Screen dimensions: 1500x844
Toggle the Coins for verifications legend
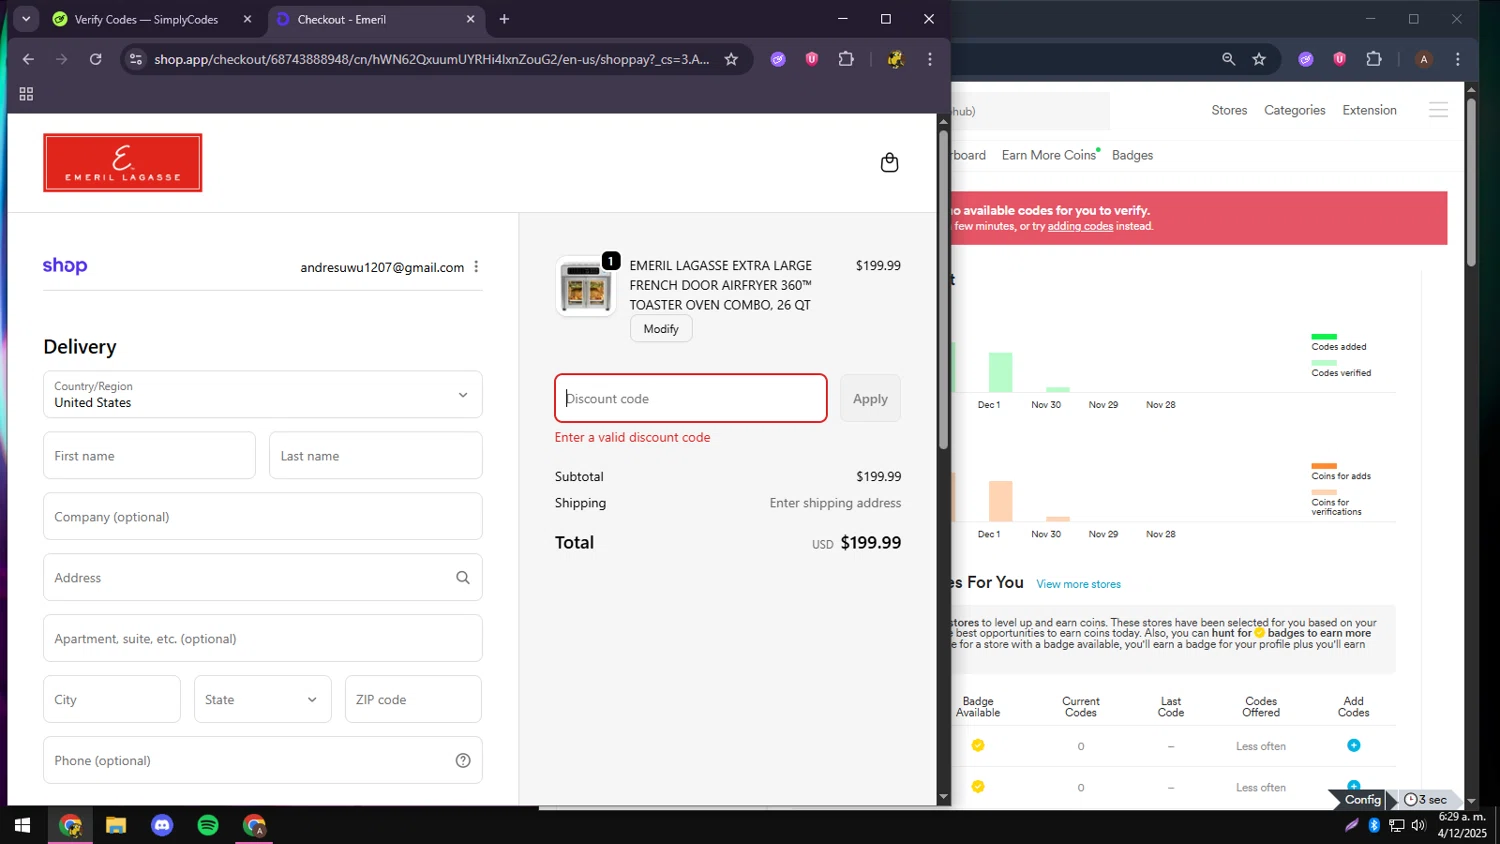click(1337, 502)
